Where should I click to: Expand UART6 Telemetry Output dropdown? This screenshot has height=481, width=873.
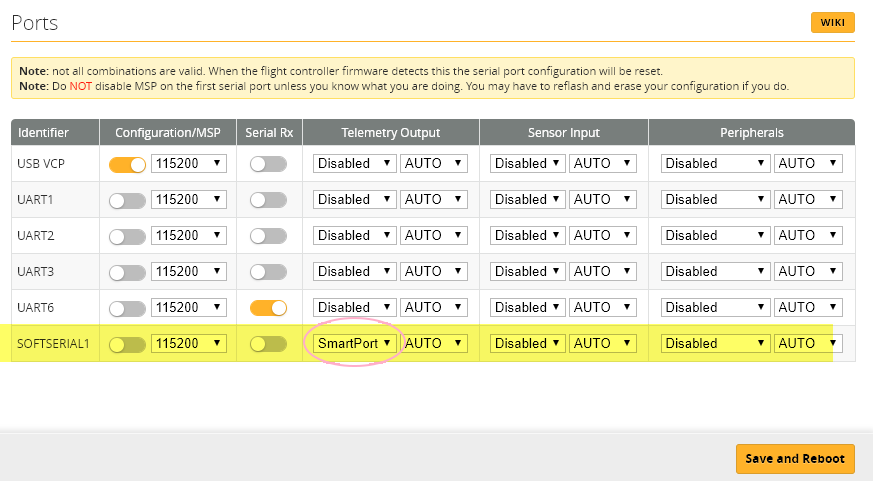tap(354, 307)
